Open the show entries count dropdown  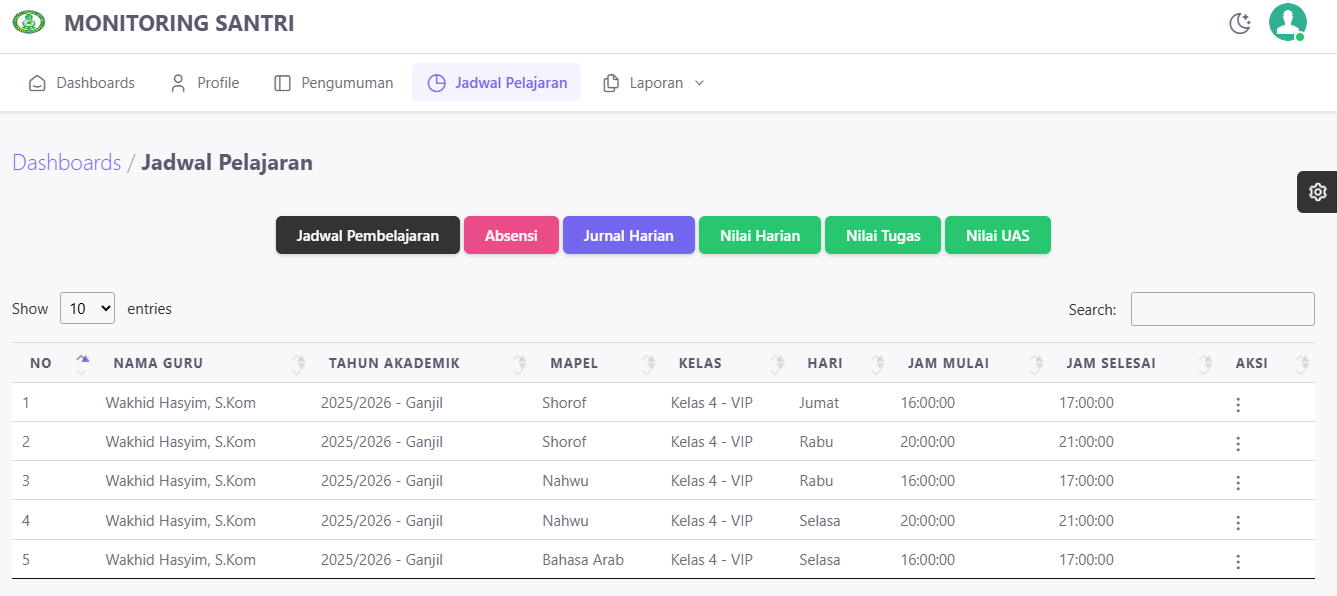[88, 309]
